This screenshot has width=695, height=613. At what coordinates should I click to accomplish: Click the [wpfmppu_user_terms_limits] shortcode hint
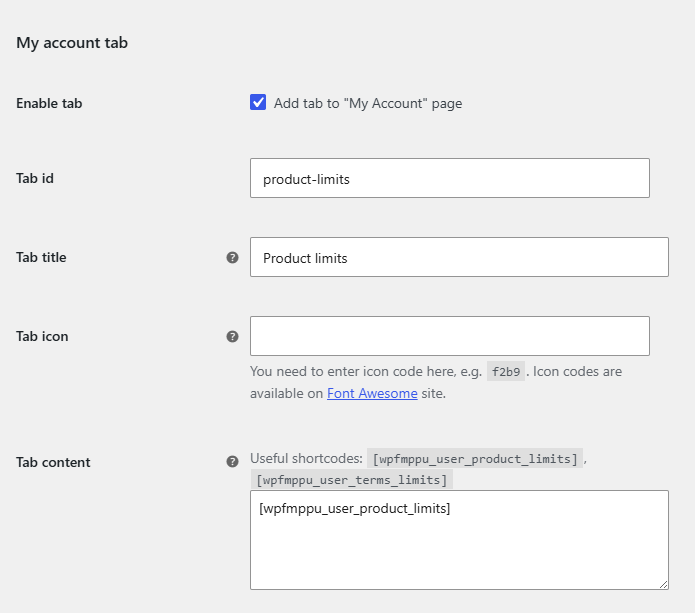click(x=352, y=480)
